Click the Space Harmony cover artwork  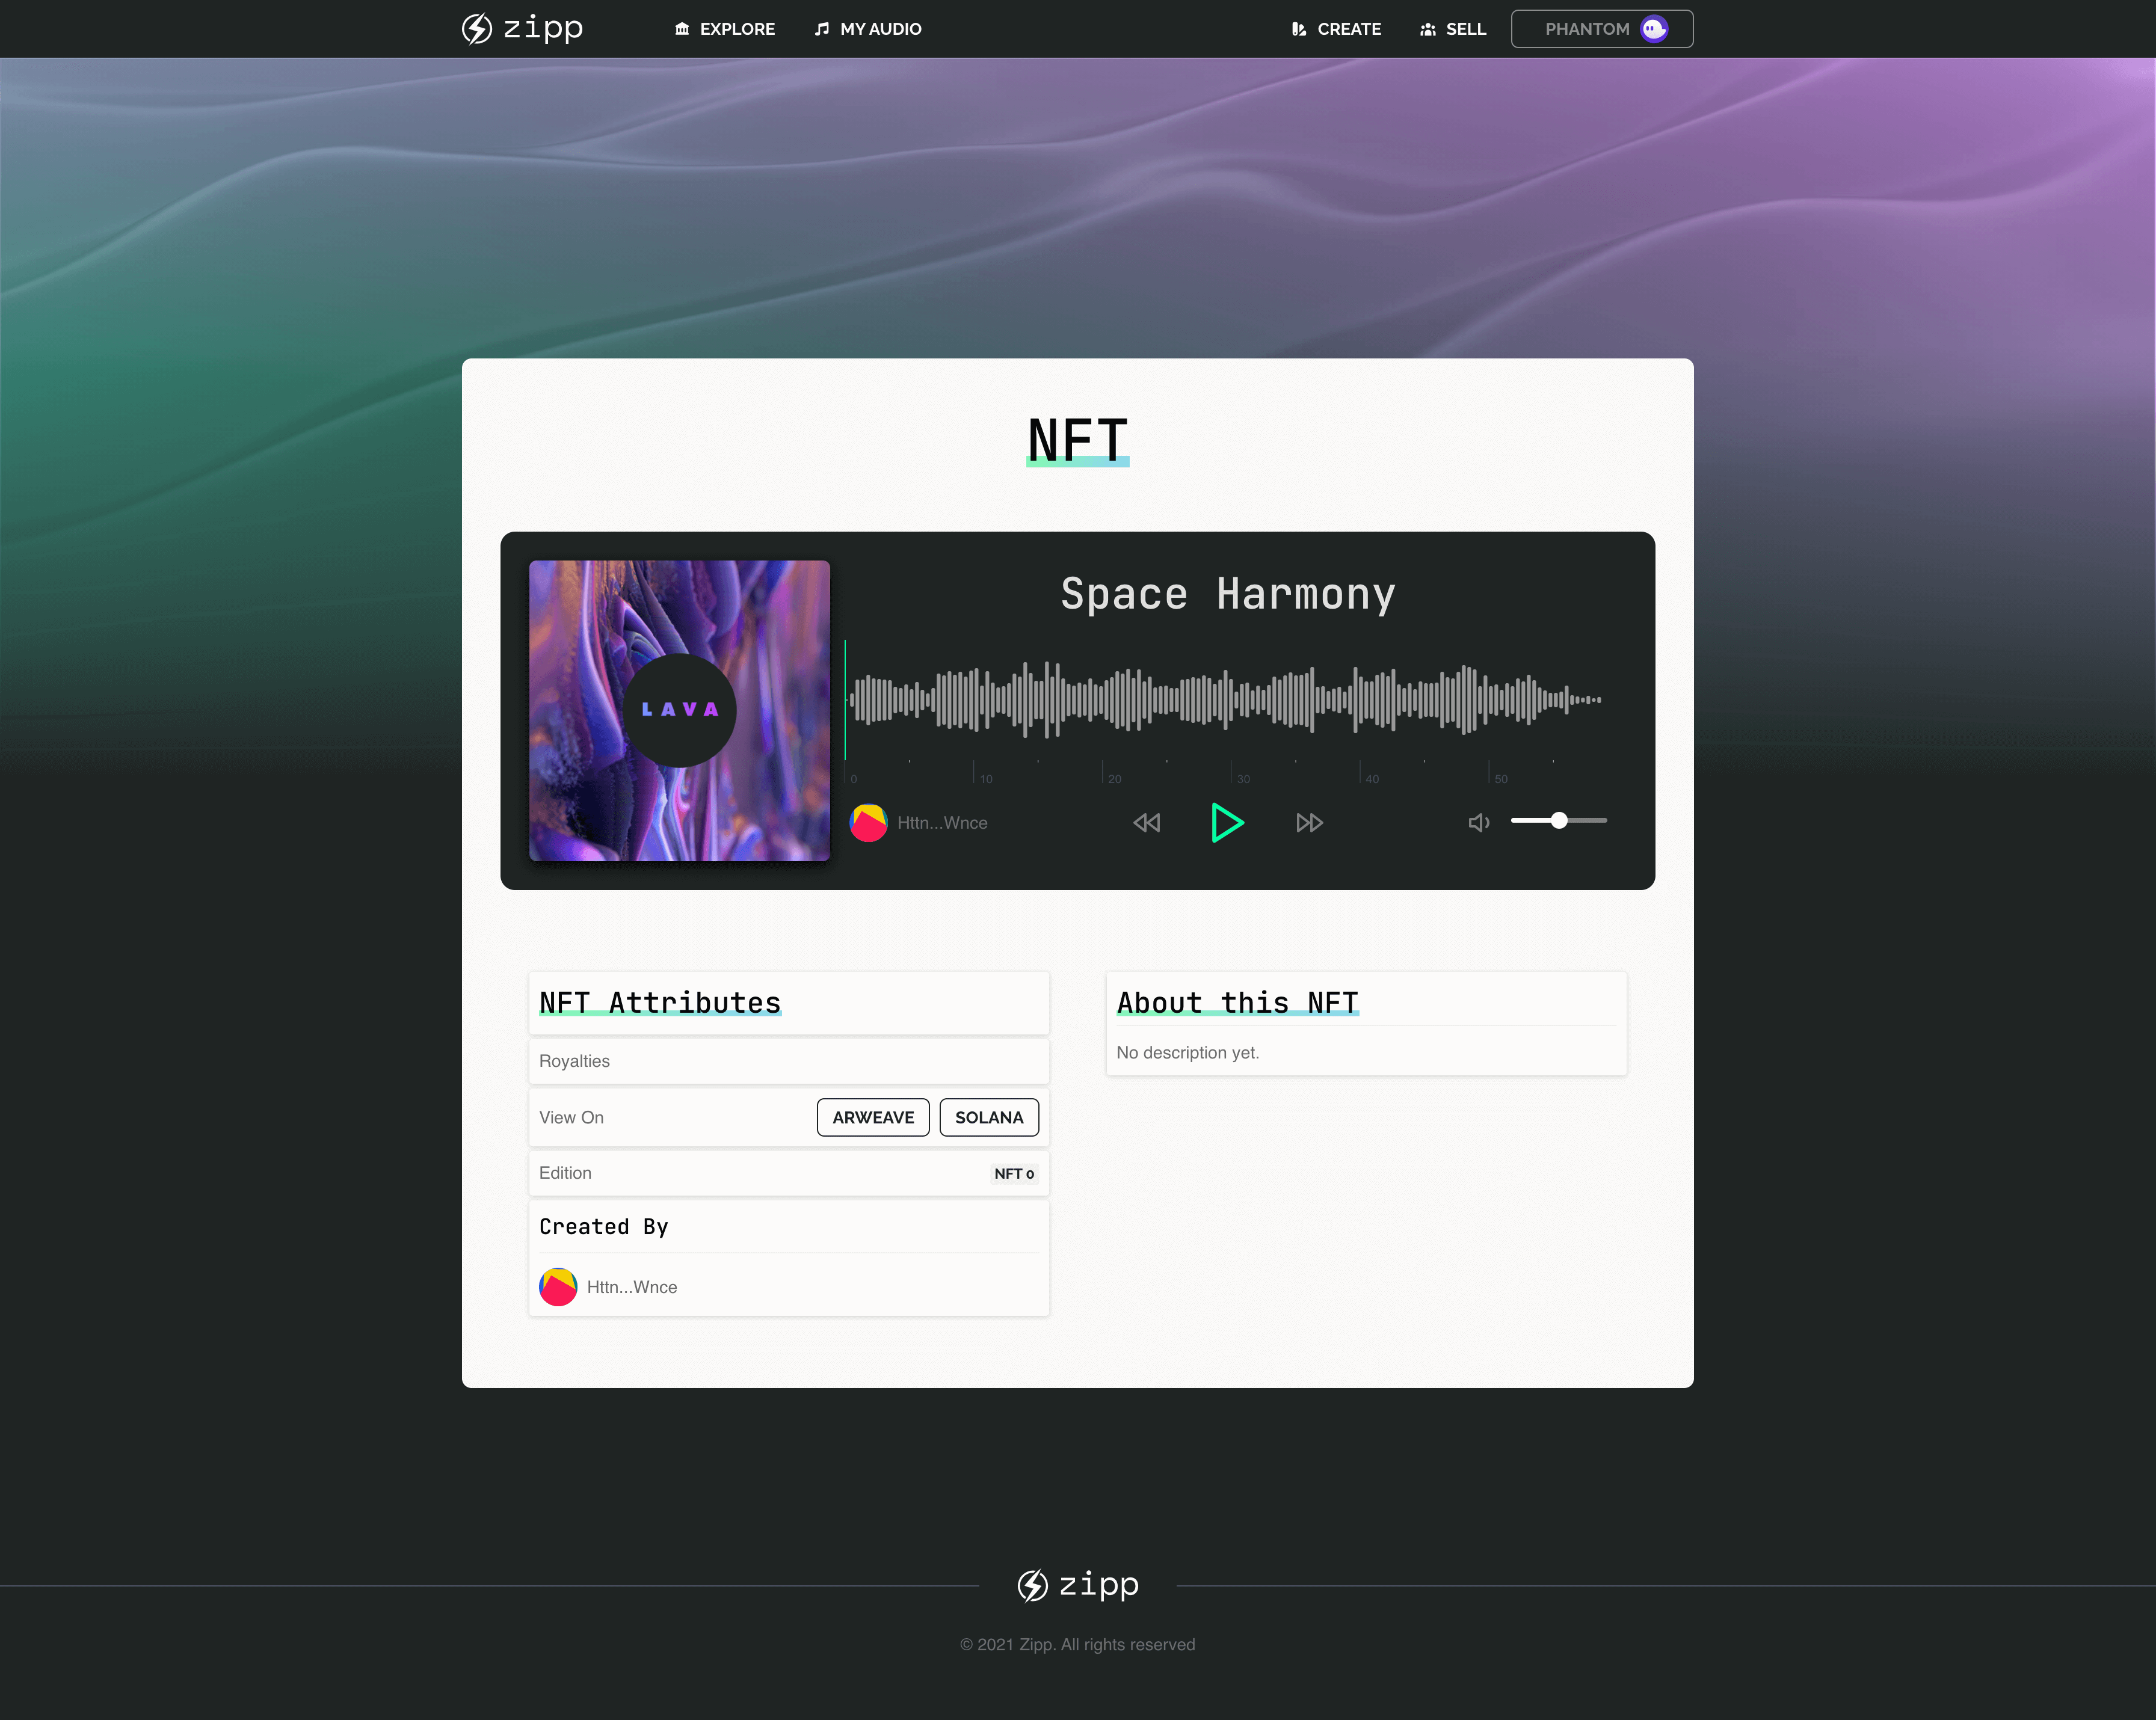[679, 710]
